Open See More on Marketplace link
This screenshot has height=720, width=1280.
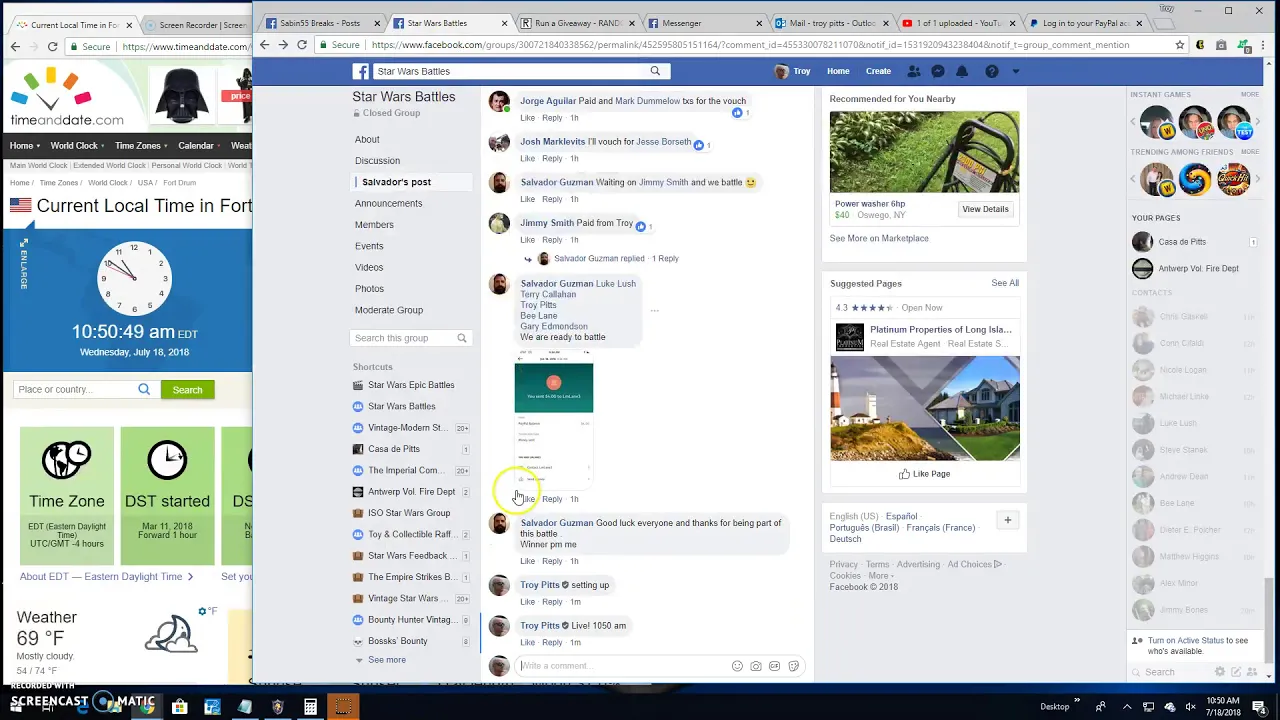coord(879,238)
